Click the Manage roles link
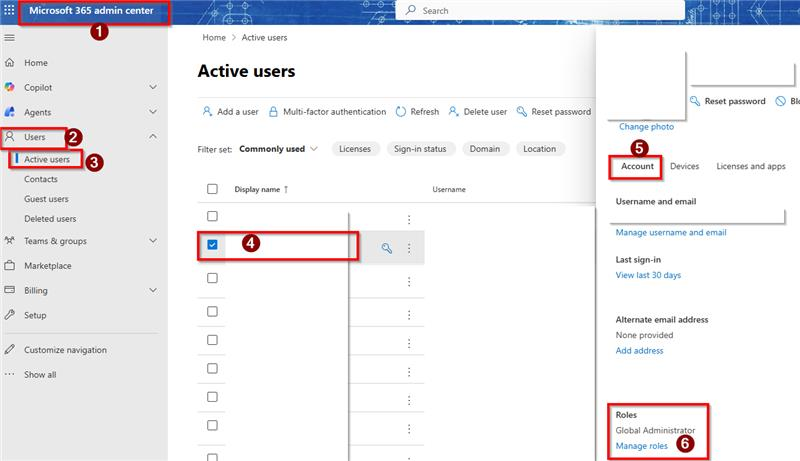 pos(641,446)
